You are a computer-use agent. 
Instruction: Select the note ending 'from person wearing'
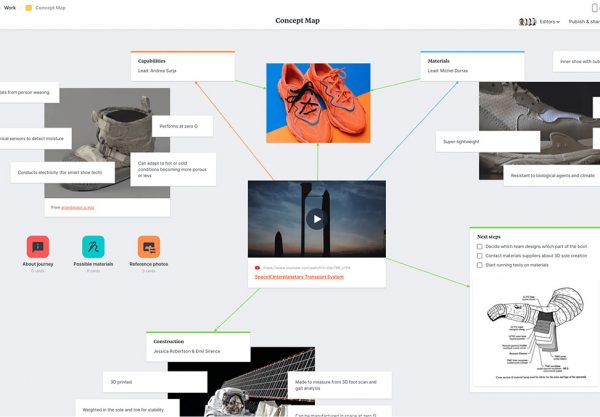pos(29,92)
